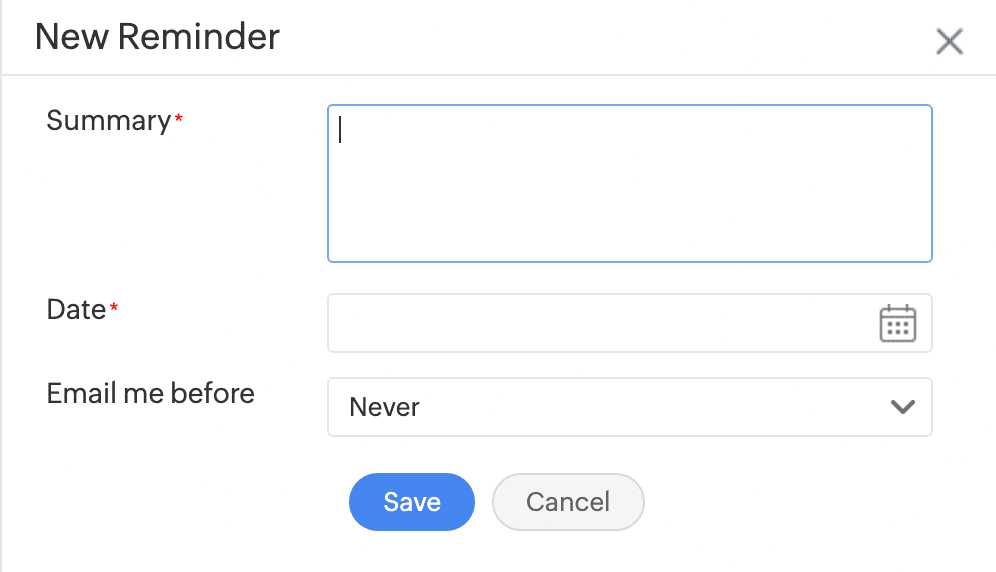Click the red asterisk next to Date
The image size is (996, 572).
(114, 308)
